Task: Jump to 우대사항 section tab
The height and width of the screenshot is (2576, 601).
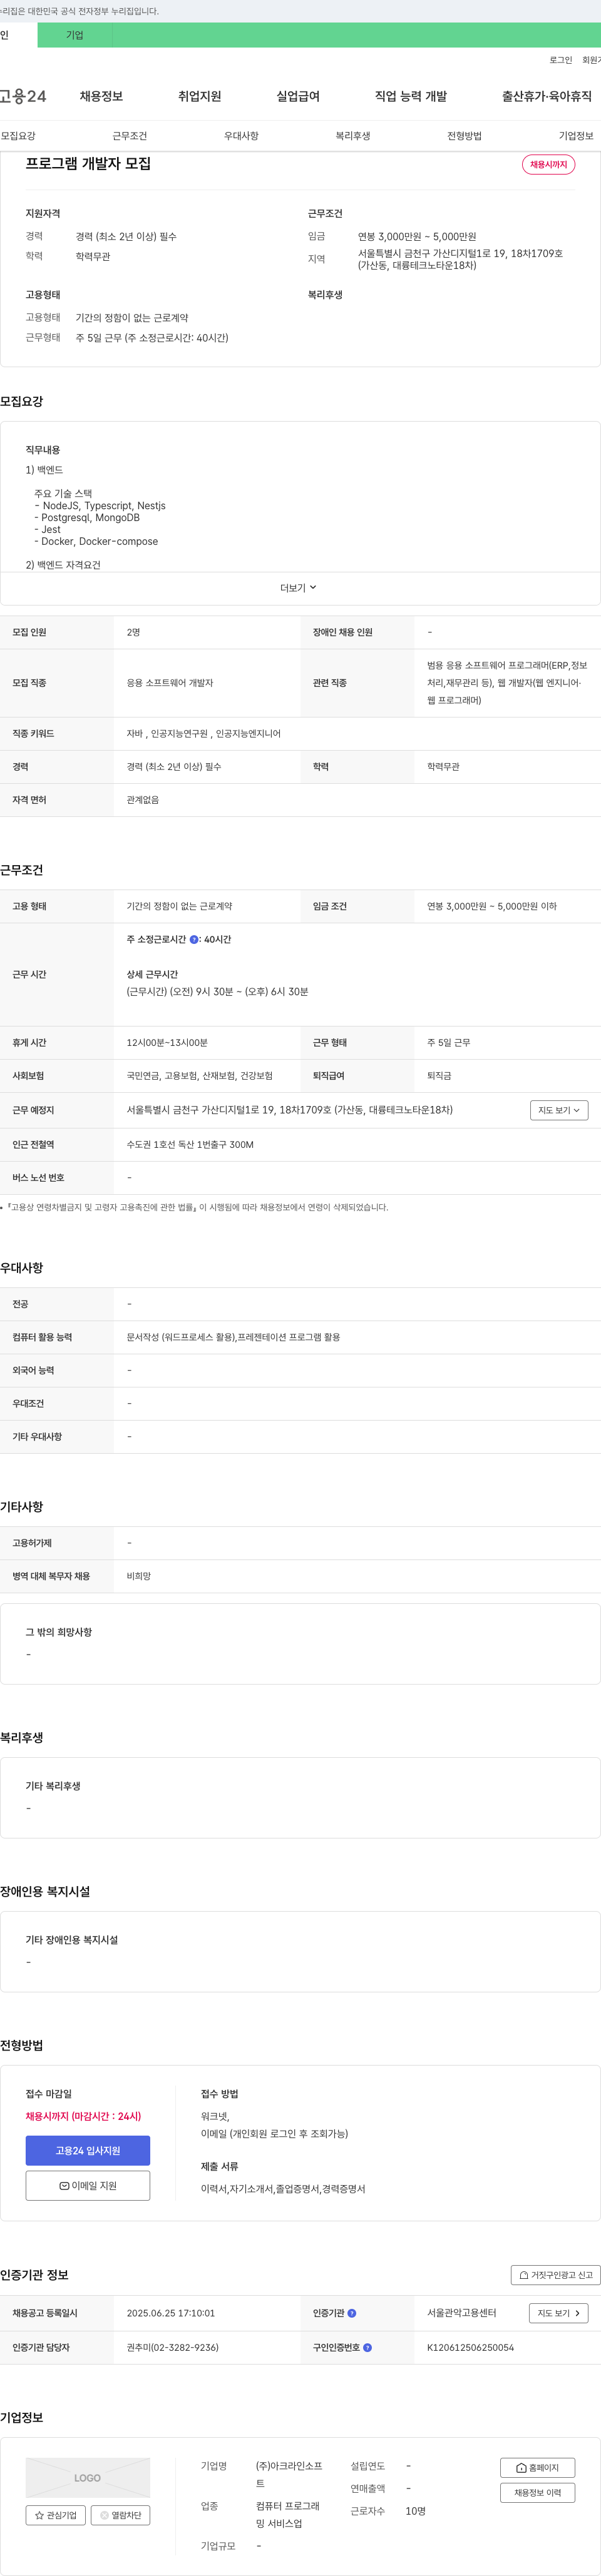Action: tap(241, 136)
